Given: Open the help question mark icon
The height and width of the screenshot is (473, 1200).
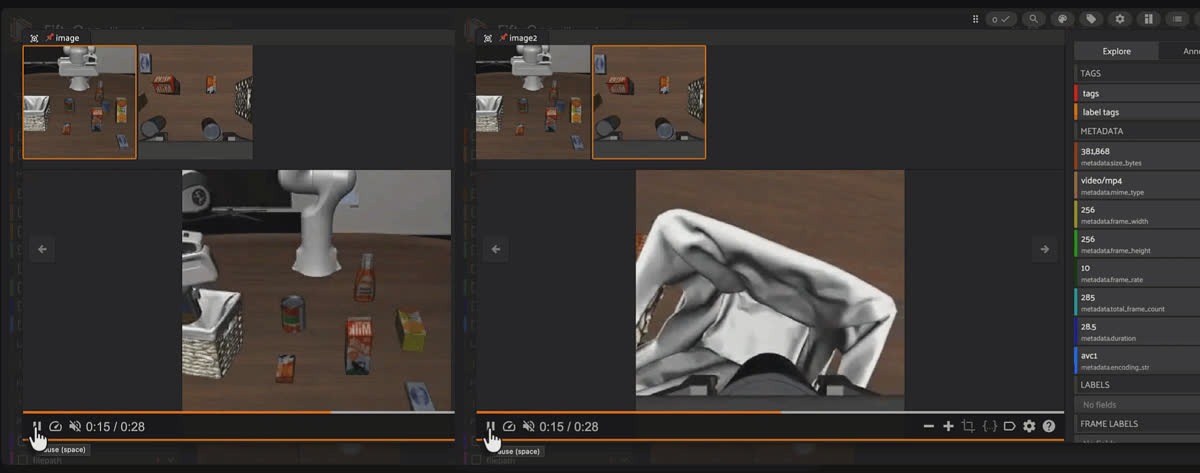Looking at the screenshot, I should (1049, 426).
